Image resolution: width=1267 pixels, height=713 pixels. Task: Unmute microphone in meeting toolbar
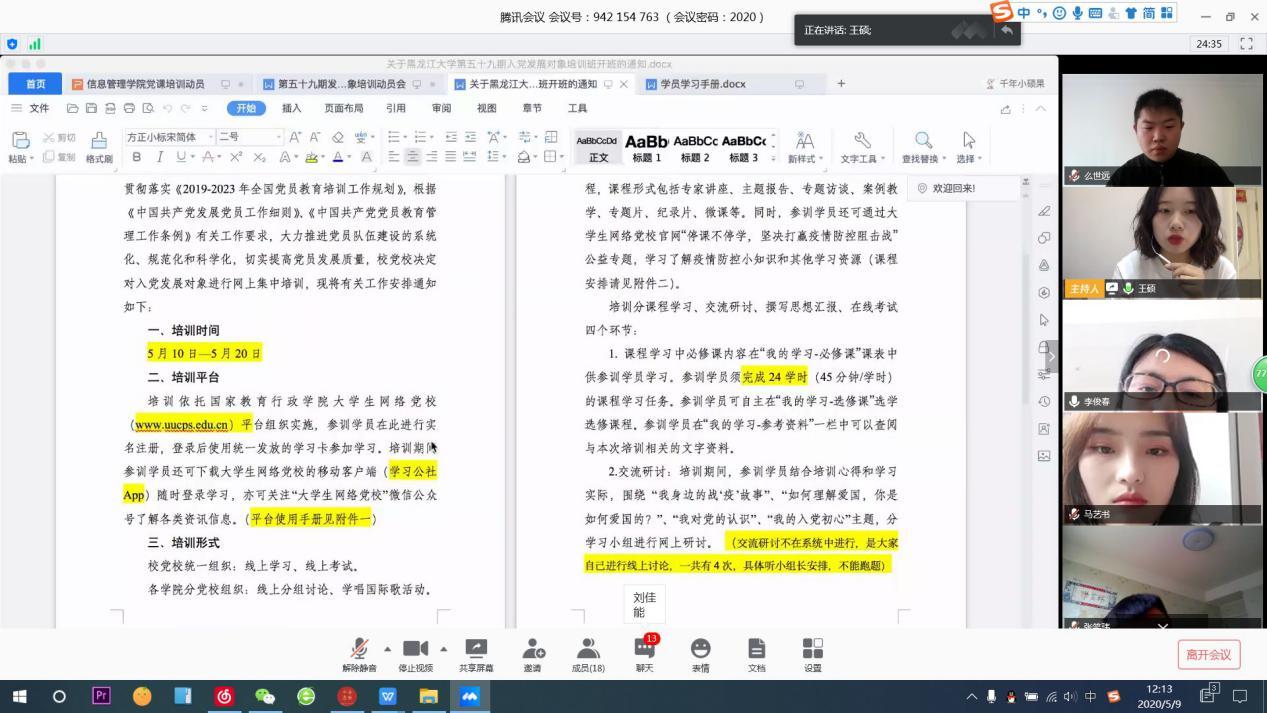coord(359,651)
